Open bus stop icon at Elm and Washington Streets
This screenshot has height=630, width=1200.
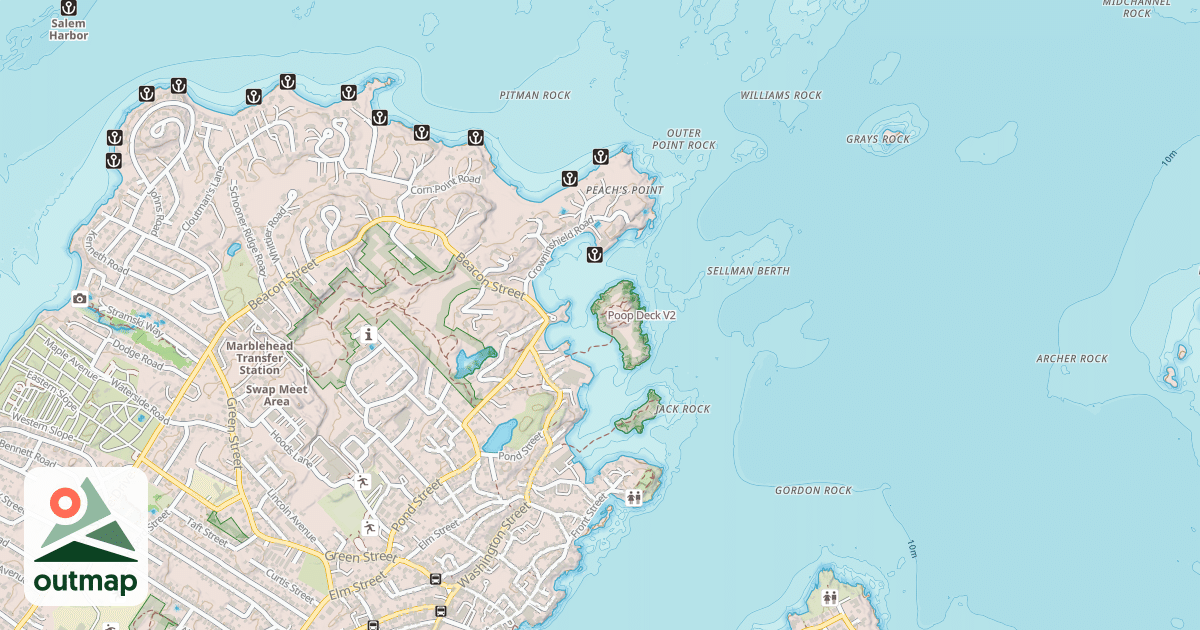(x=435, y=579)
